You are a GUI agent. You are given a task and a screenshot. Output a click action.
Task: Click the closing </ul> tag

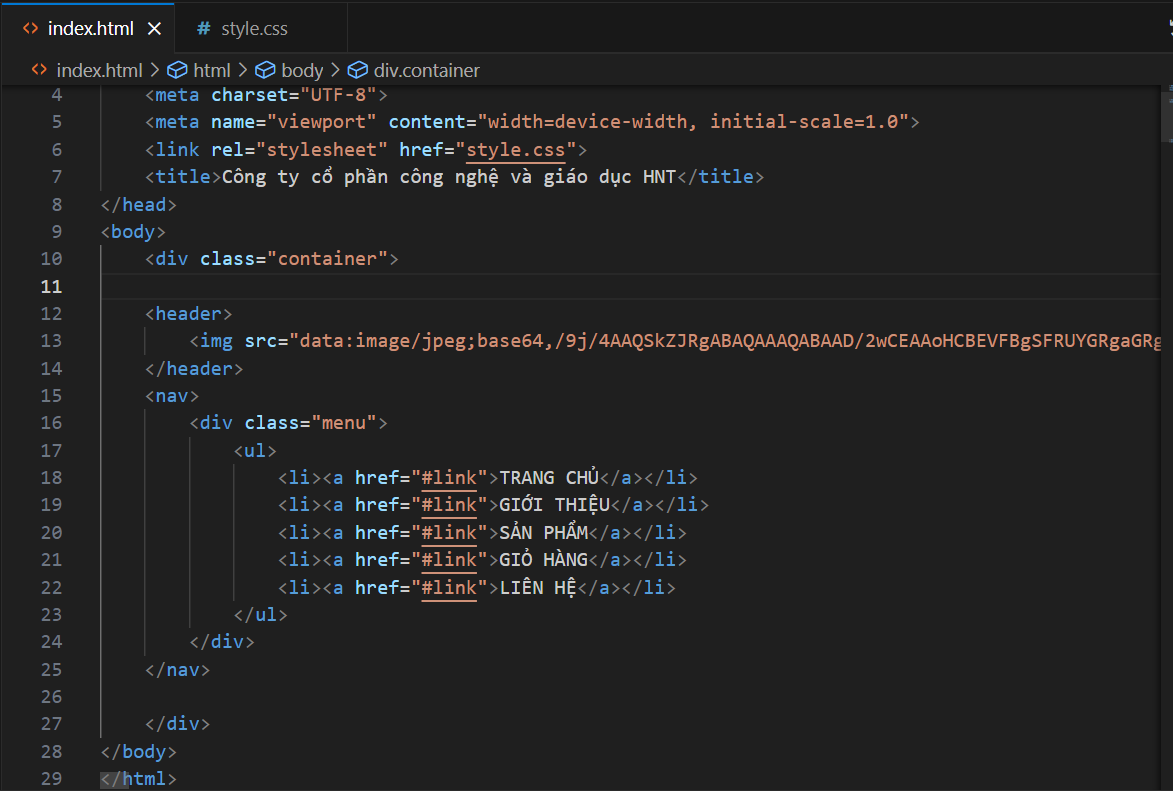(x=260, y=614)
